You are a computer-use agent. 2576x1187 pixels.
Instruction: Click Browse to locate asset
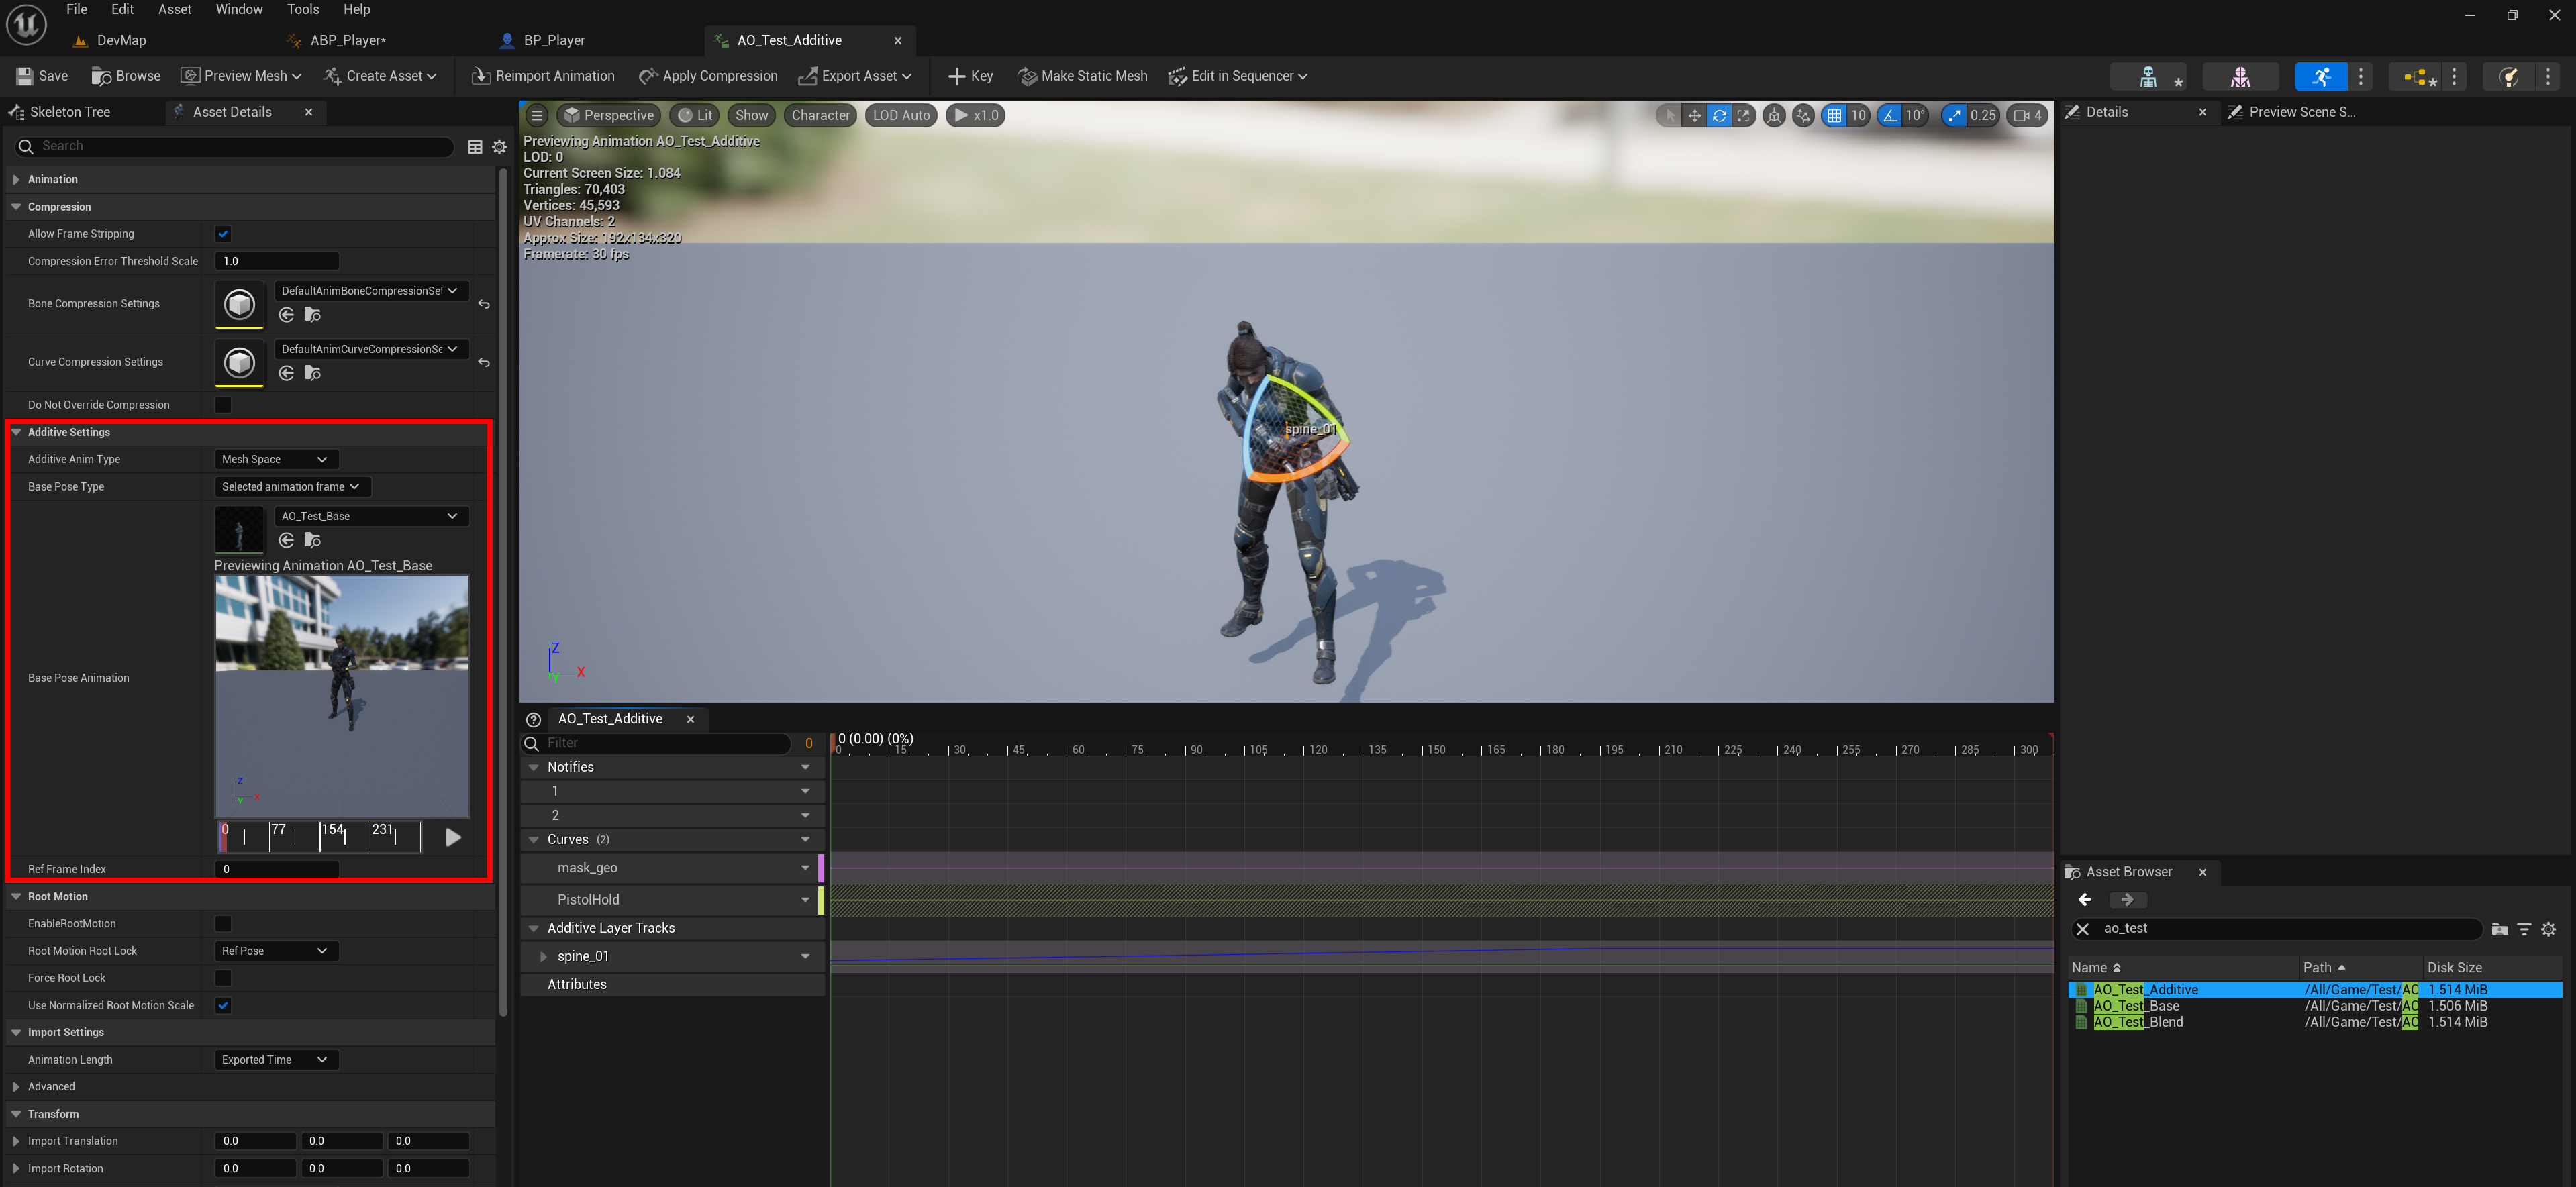pos(126,76)
